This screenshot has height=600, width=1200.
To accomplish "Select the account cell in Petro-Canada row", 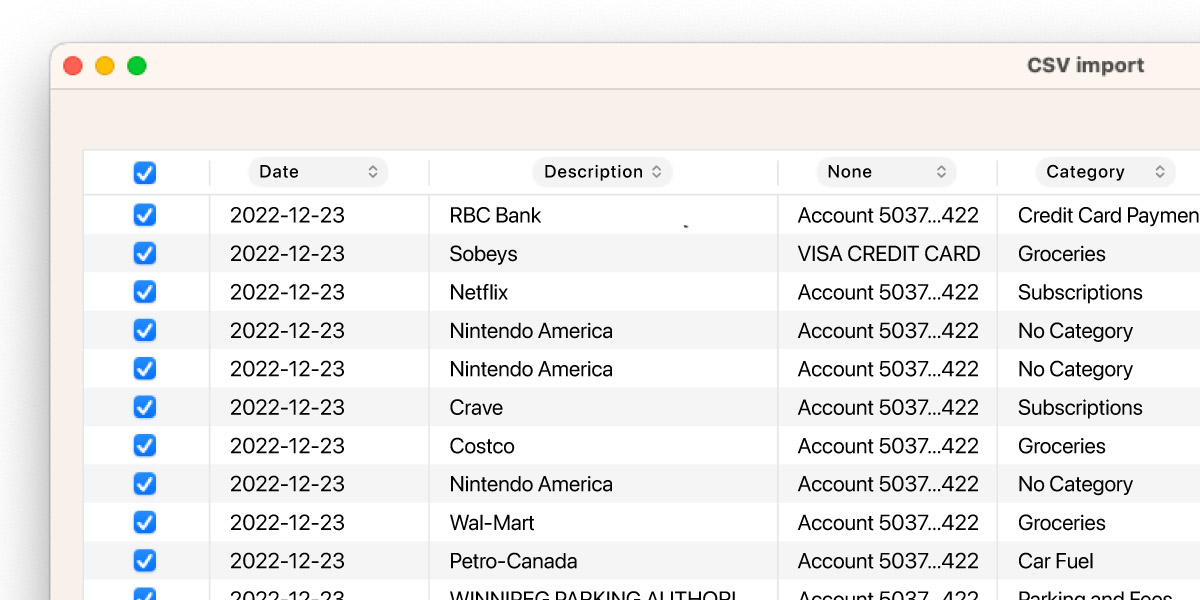I will click(x=888, y=561).
